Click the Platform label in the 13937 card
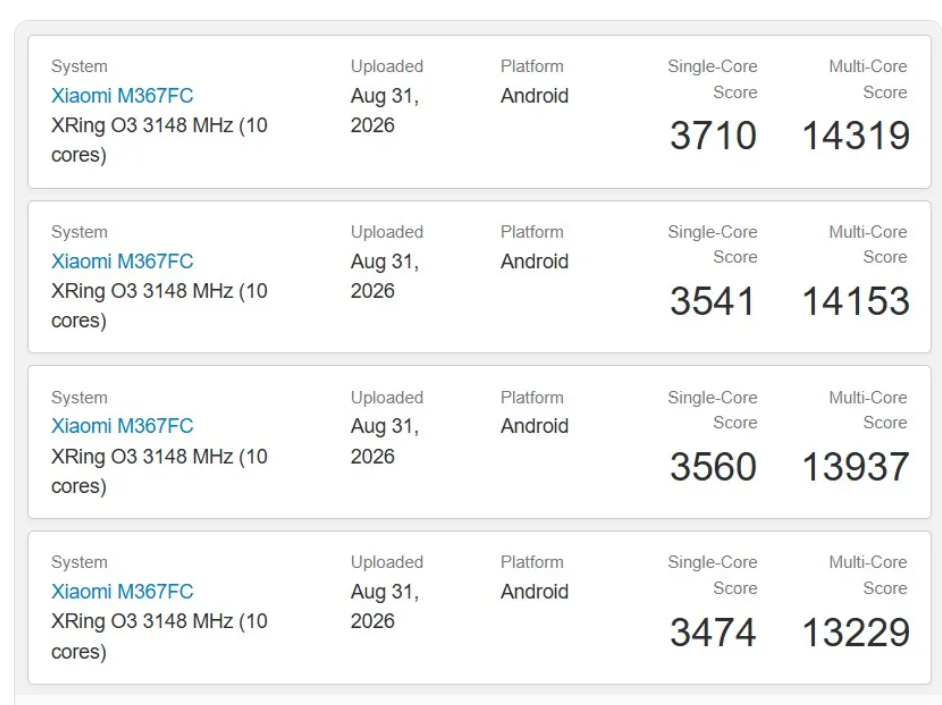The width and height of the screenshot is (942, 705). pyautogui.click(x=532, y=398)
